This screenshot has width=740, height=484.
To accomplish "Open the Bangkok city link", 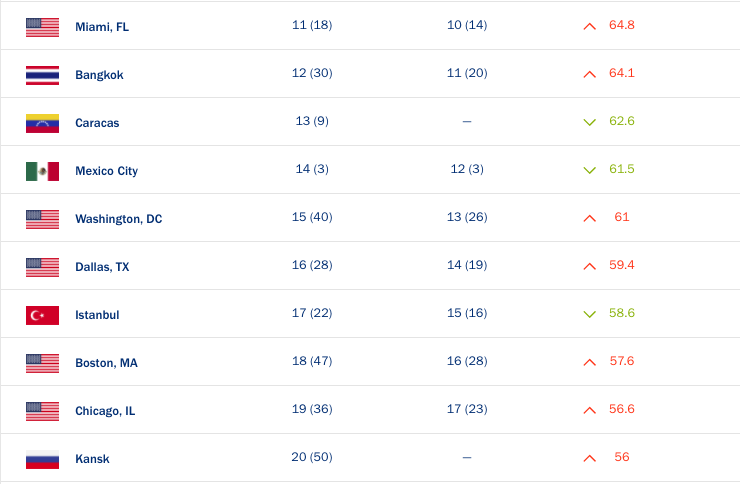I will pos(99,75).
